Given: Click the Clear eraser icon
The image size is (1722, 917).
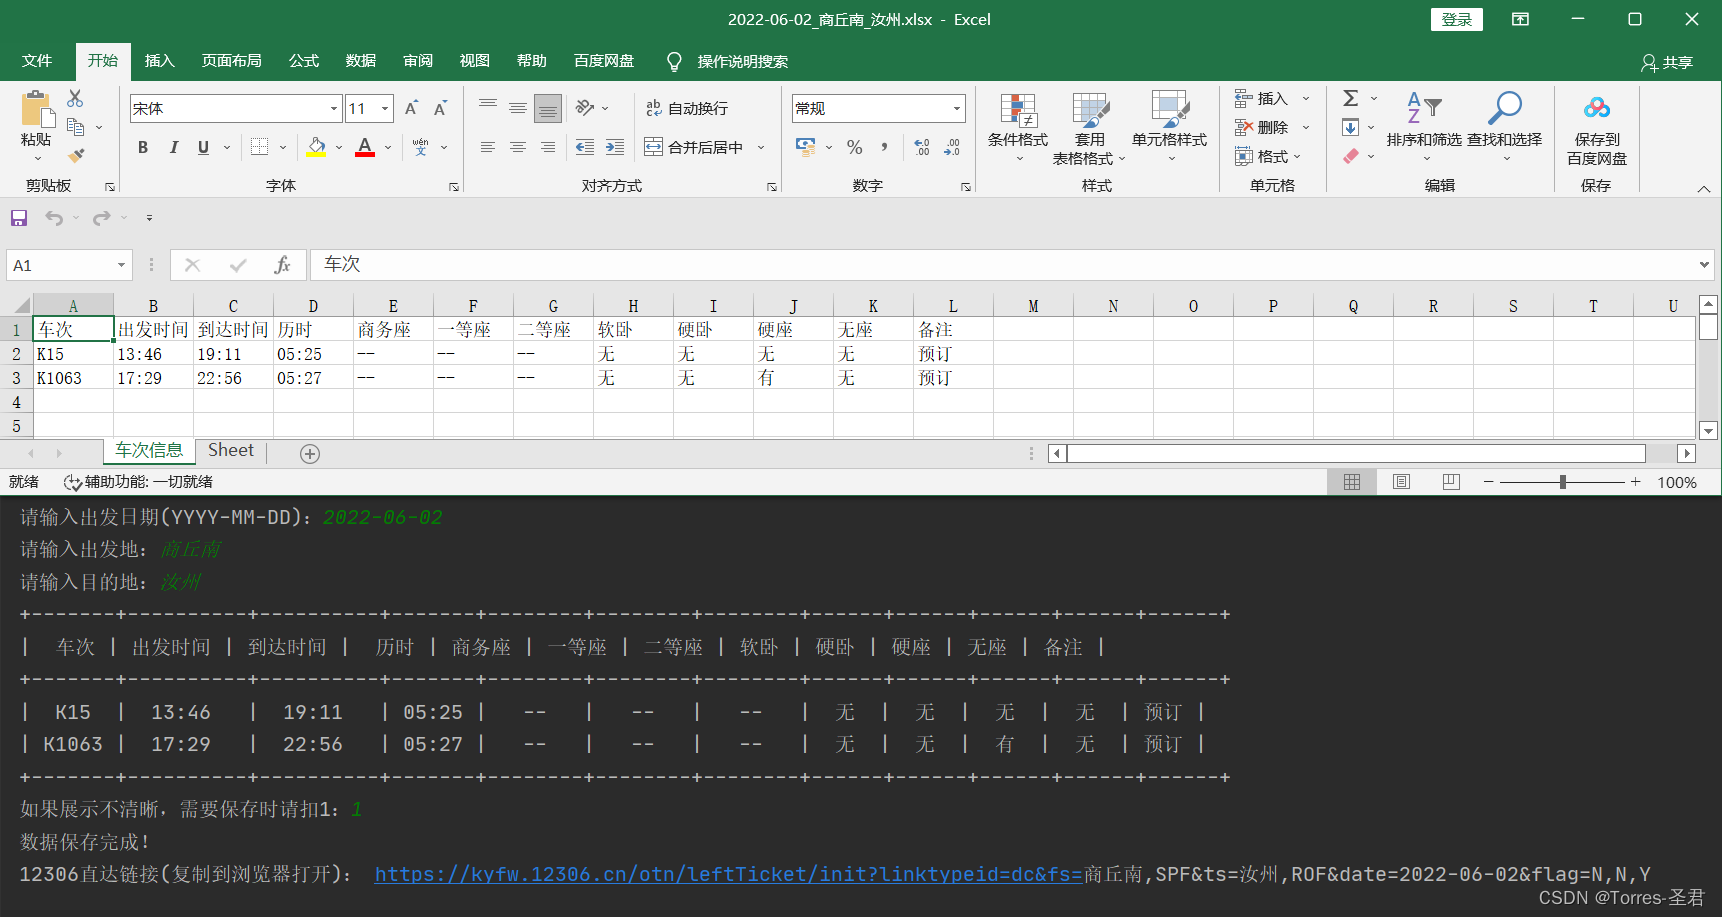Looking at the screenshot, I should click(1350, 156).
